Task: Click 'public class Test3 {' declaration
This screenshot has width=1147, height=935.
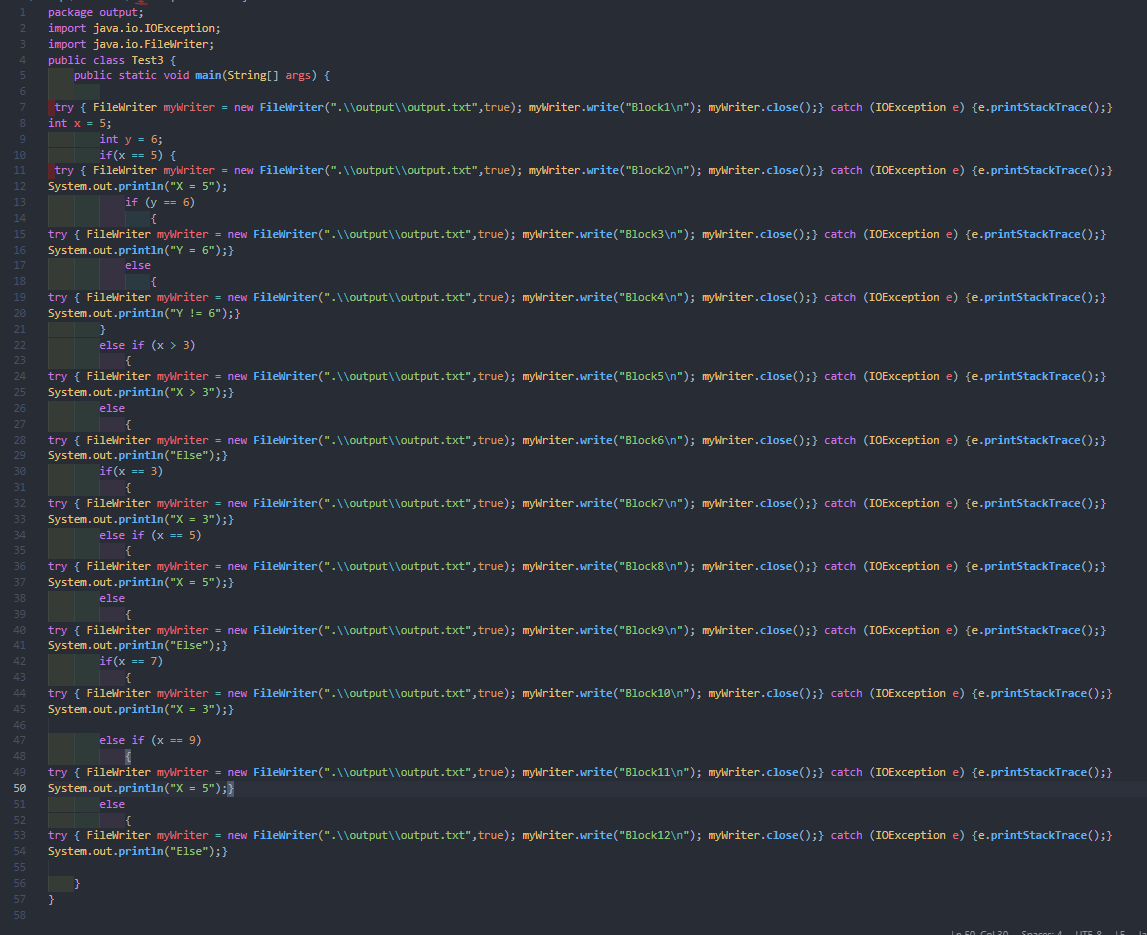Action: coord(112,60)
